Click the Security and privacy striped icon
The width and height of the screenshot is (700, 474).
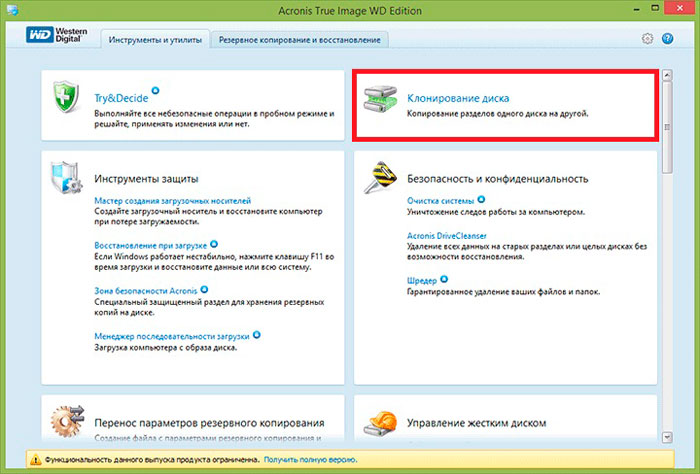[380, 177]
